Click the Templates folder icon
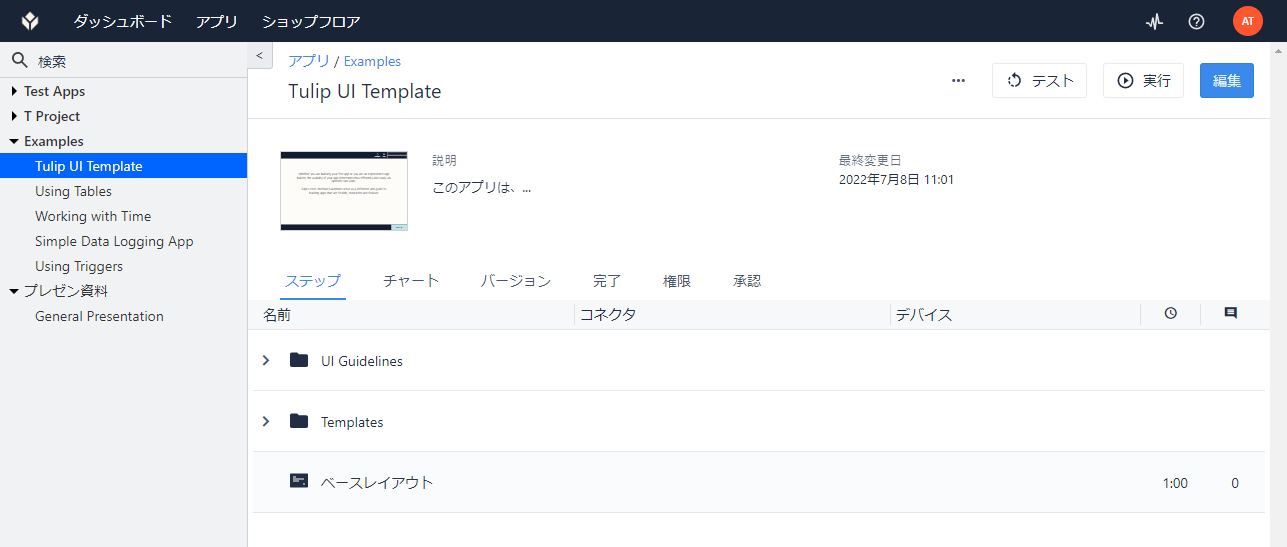The height and width of the screenshot is (547, 1287). [x=298, y=421]
